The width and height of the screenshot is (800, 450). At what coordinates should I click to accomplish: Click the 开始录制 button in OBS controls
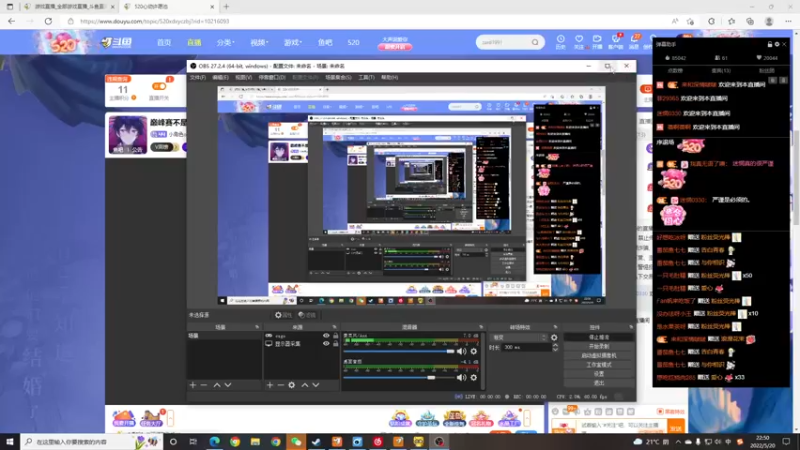[x=599, y=346]
